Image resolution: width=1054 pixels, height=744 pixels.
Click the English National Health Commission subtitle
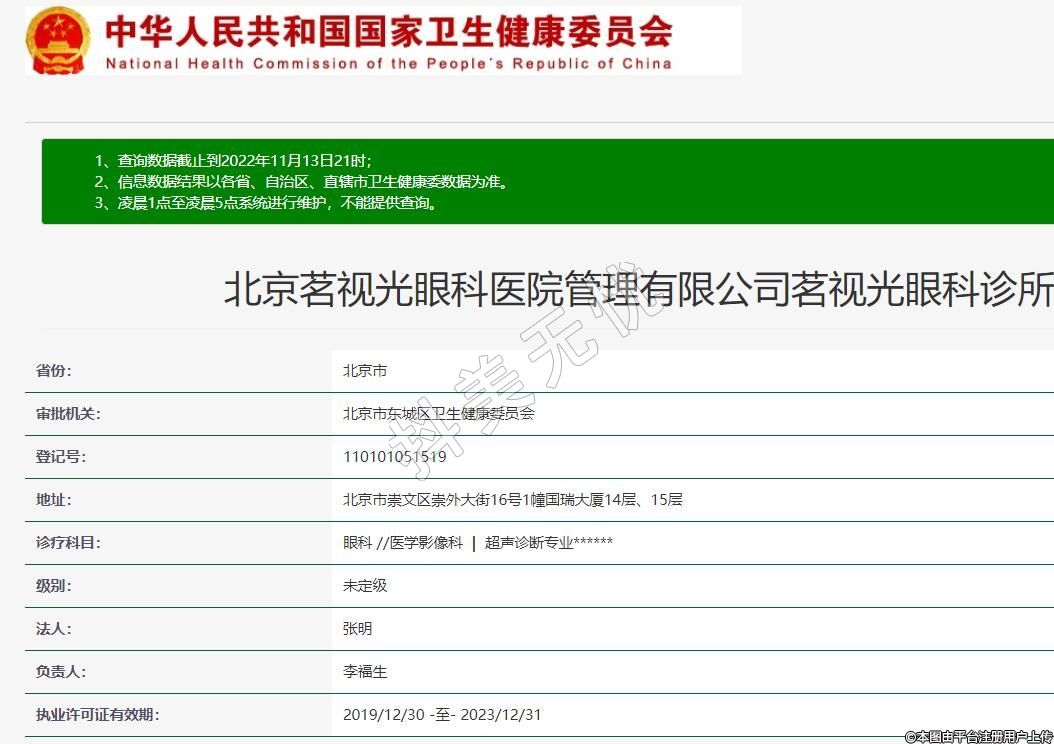[x=388, y=63]
